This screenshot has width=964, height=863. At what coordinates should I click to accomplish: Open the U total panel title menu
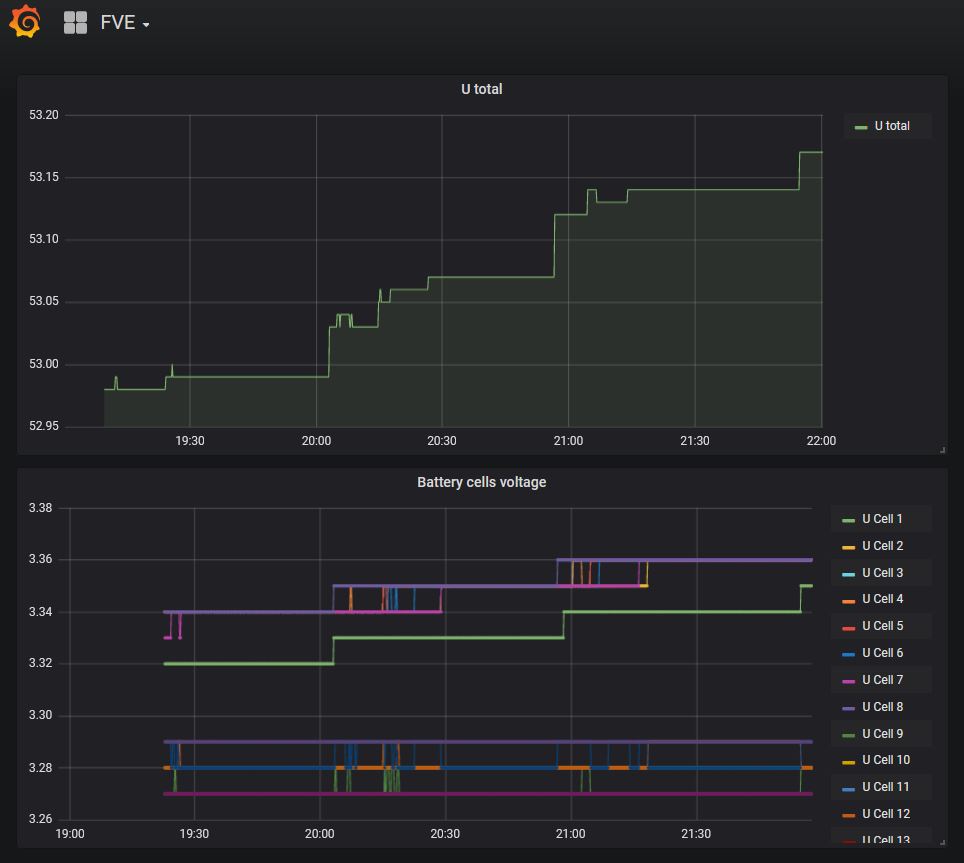click(481, 89)
